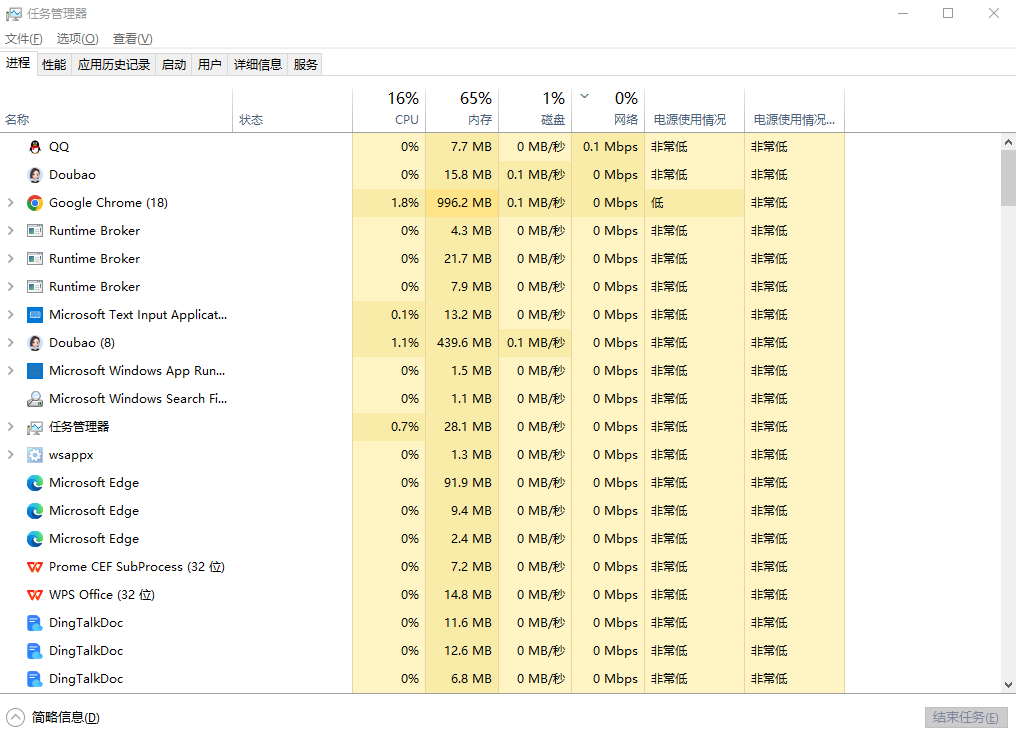Click the Microsoft Edge icon with 91.9 MB
1016x738 pixels.
pos(35,483)
